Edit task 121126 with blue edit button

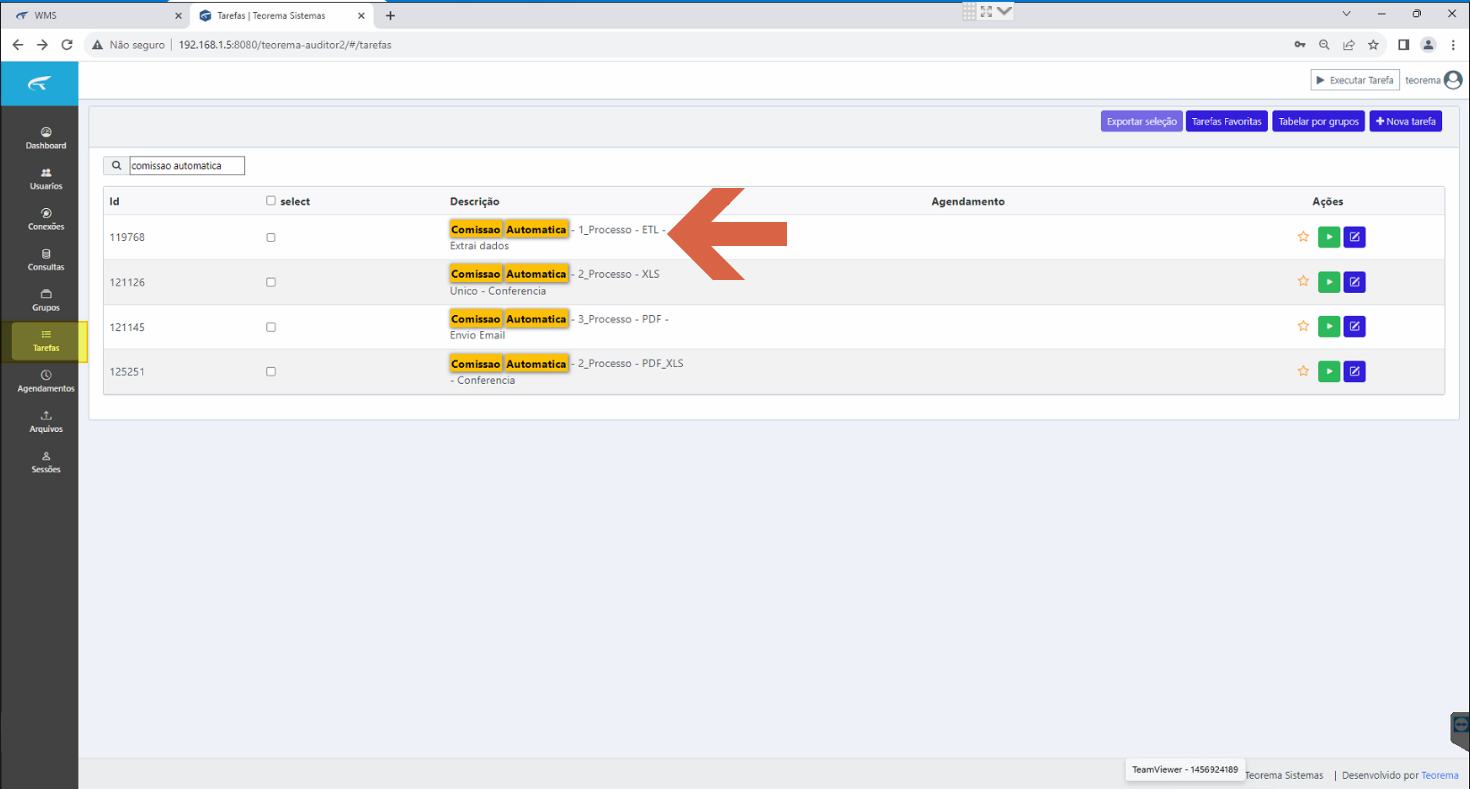[1355, 282]
